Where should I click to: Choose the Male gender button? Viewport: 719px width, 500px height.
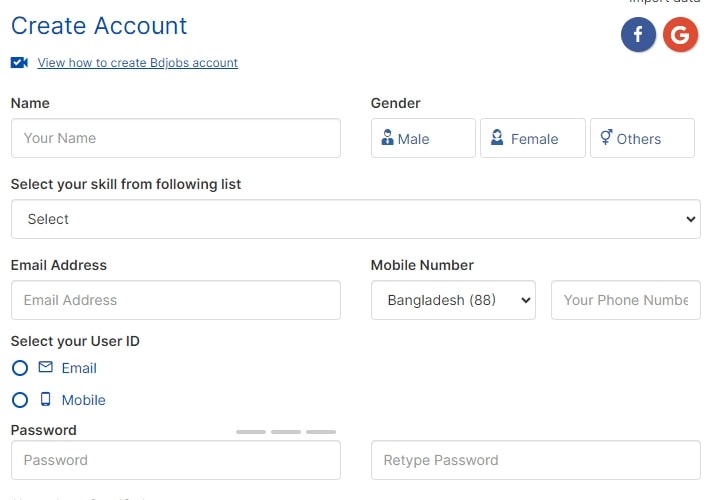(x=423, y=138)
